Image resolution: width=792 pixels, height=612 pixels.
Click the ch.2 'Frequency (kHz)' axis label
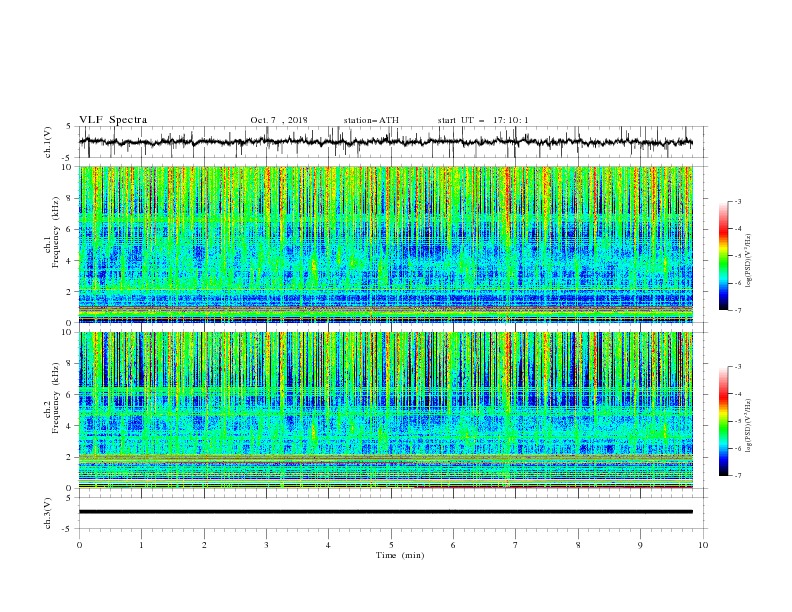click(56, 398)
